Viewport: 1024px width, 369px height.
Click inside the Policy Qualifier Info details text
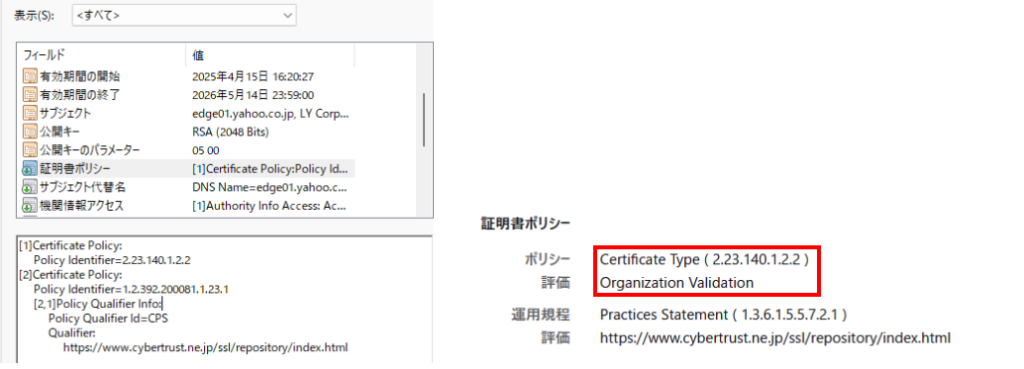(x=98, y=303)
